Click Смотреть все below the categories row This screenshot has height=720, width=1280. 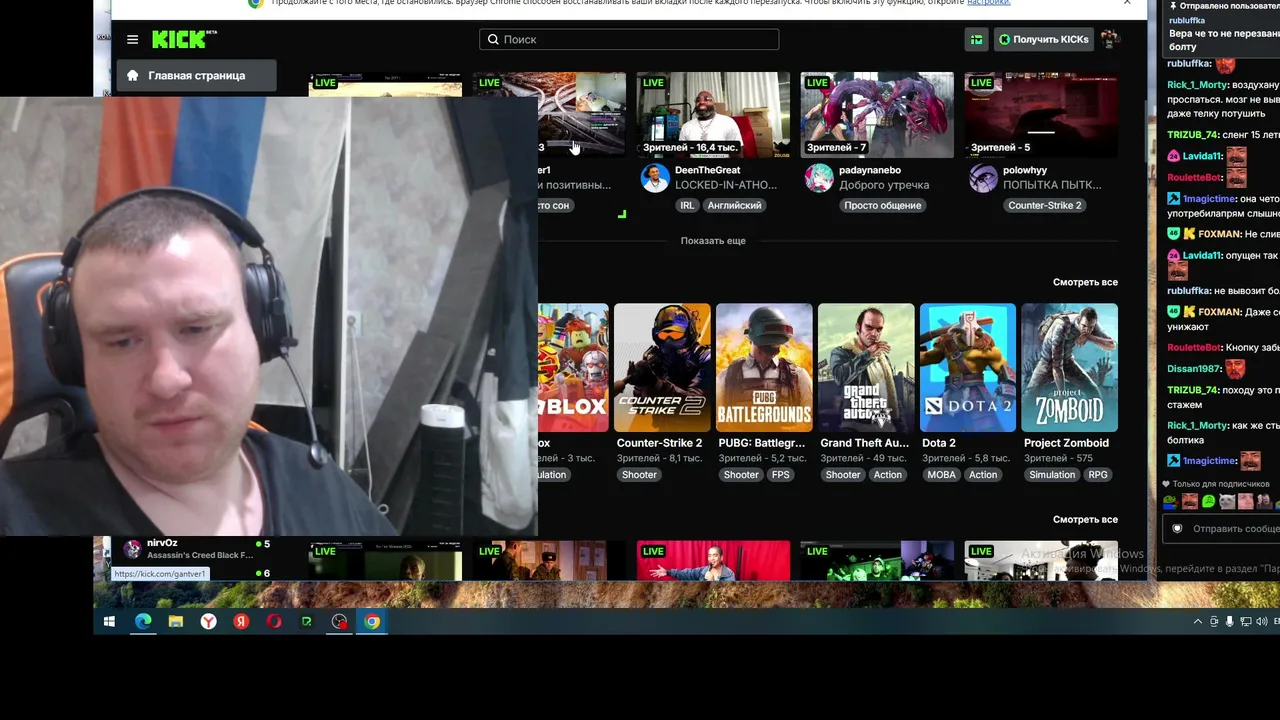tap(1085, 519)
